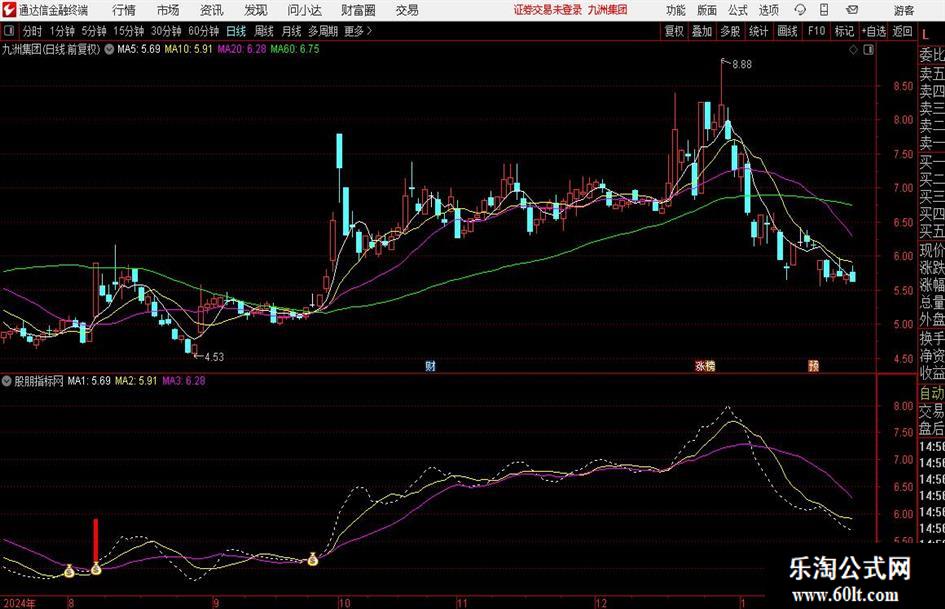
Task: Click the MA20: 6.28 label
Action: coord(242,49)
